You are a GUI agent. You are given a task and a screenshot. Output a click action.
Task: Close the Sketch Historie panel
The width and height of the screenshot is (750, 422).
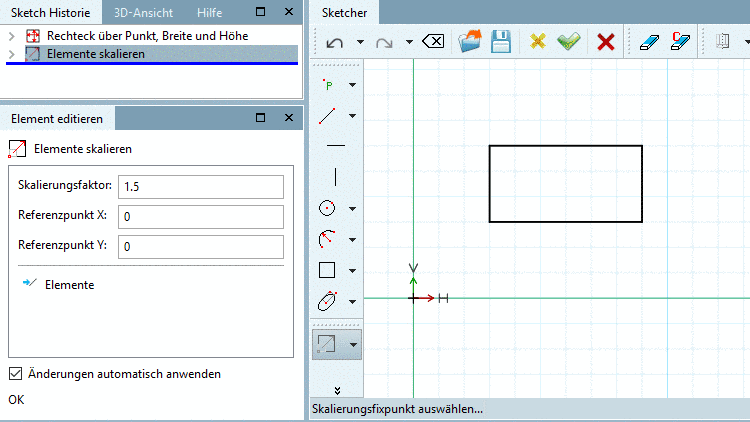tap(289, 11)
